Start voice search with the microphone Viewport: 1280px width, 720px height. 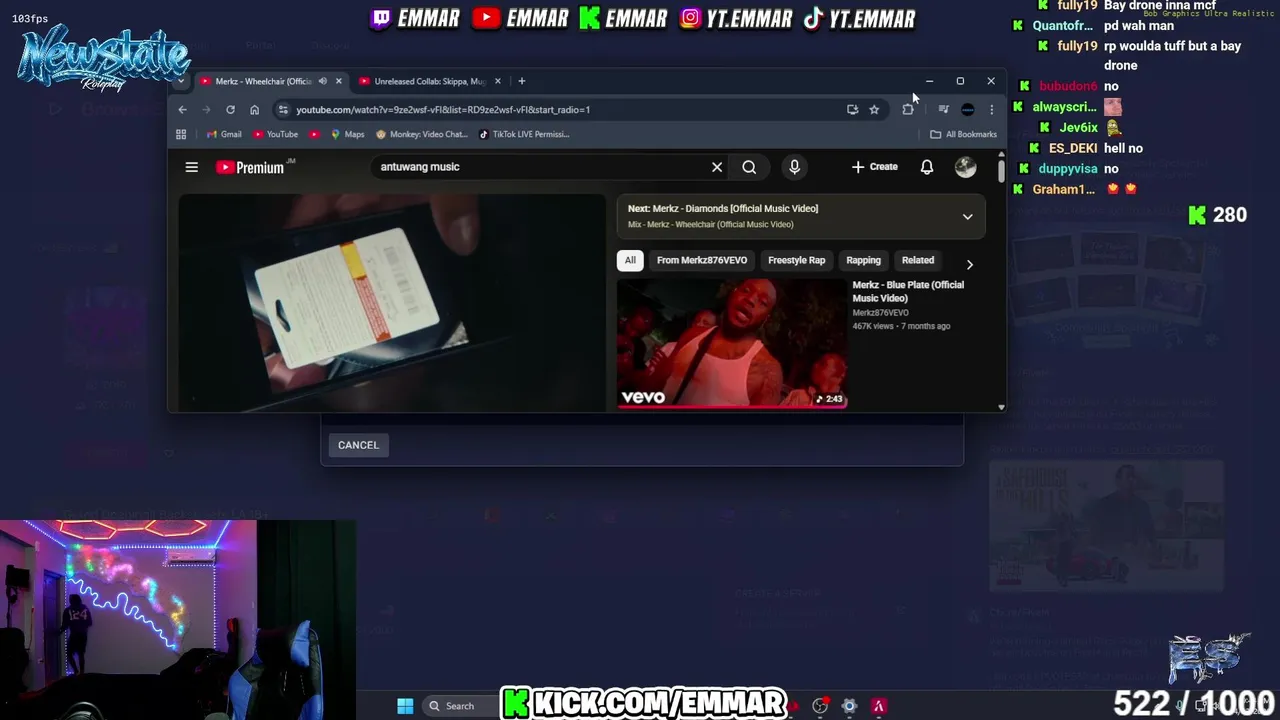(x=794, y=167)
